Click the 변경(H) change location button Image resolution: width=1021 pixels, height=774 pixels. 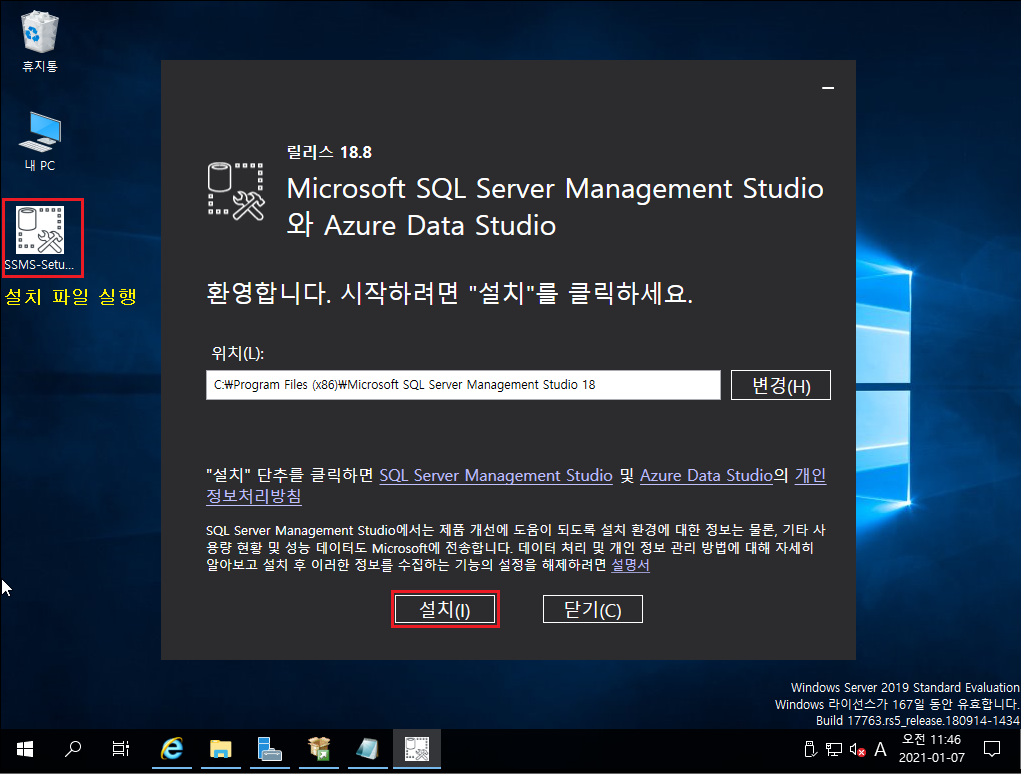[781, 385]
